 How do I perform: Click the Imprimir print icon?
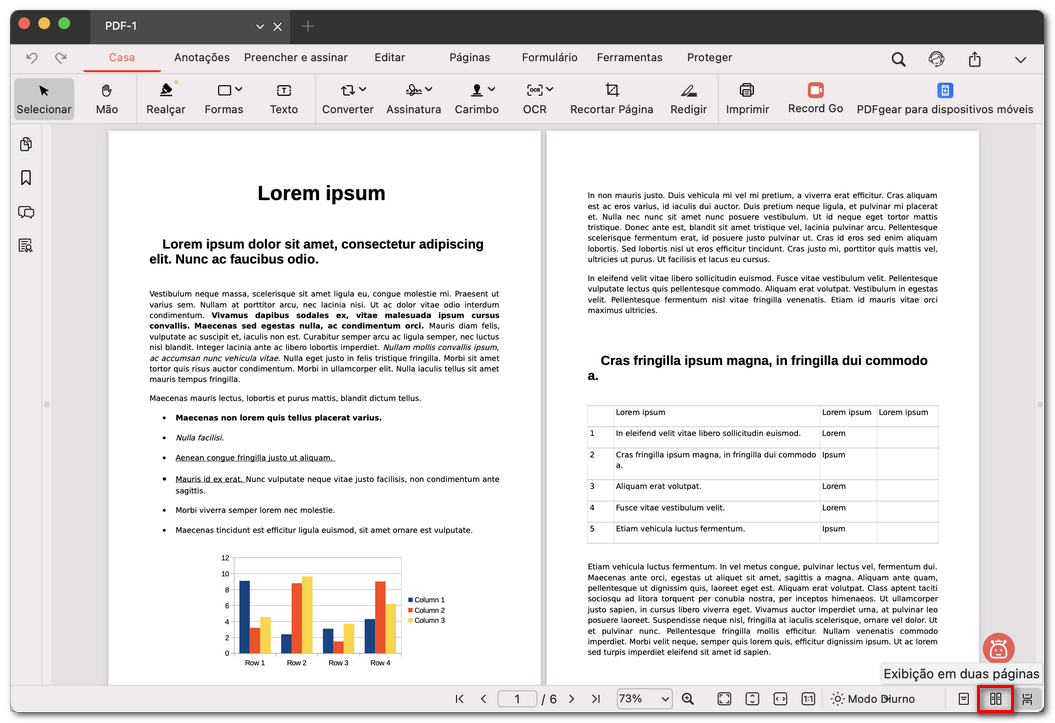click(x=747, y=98)
